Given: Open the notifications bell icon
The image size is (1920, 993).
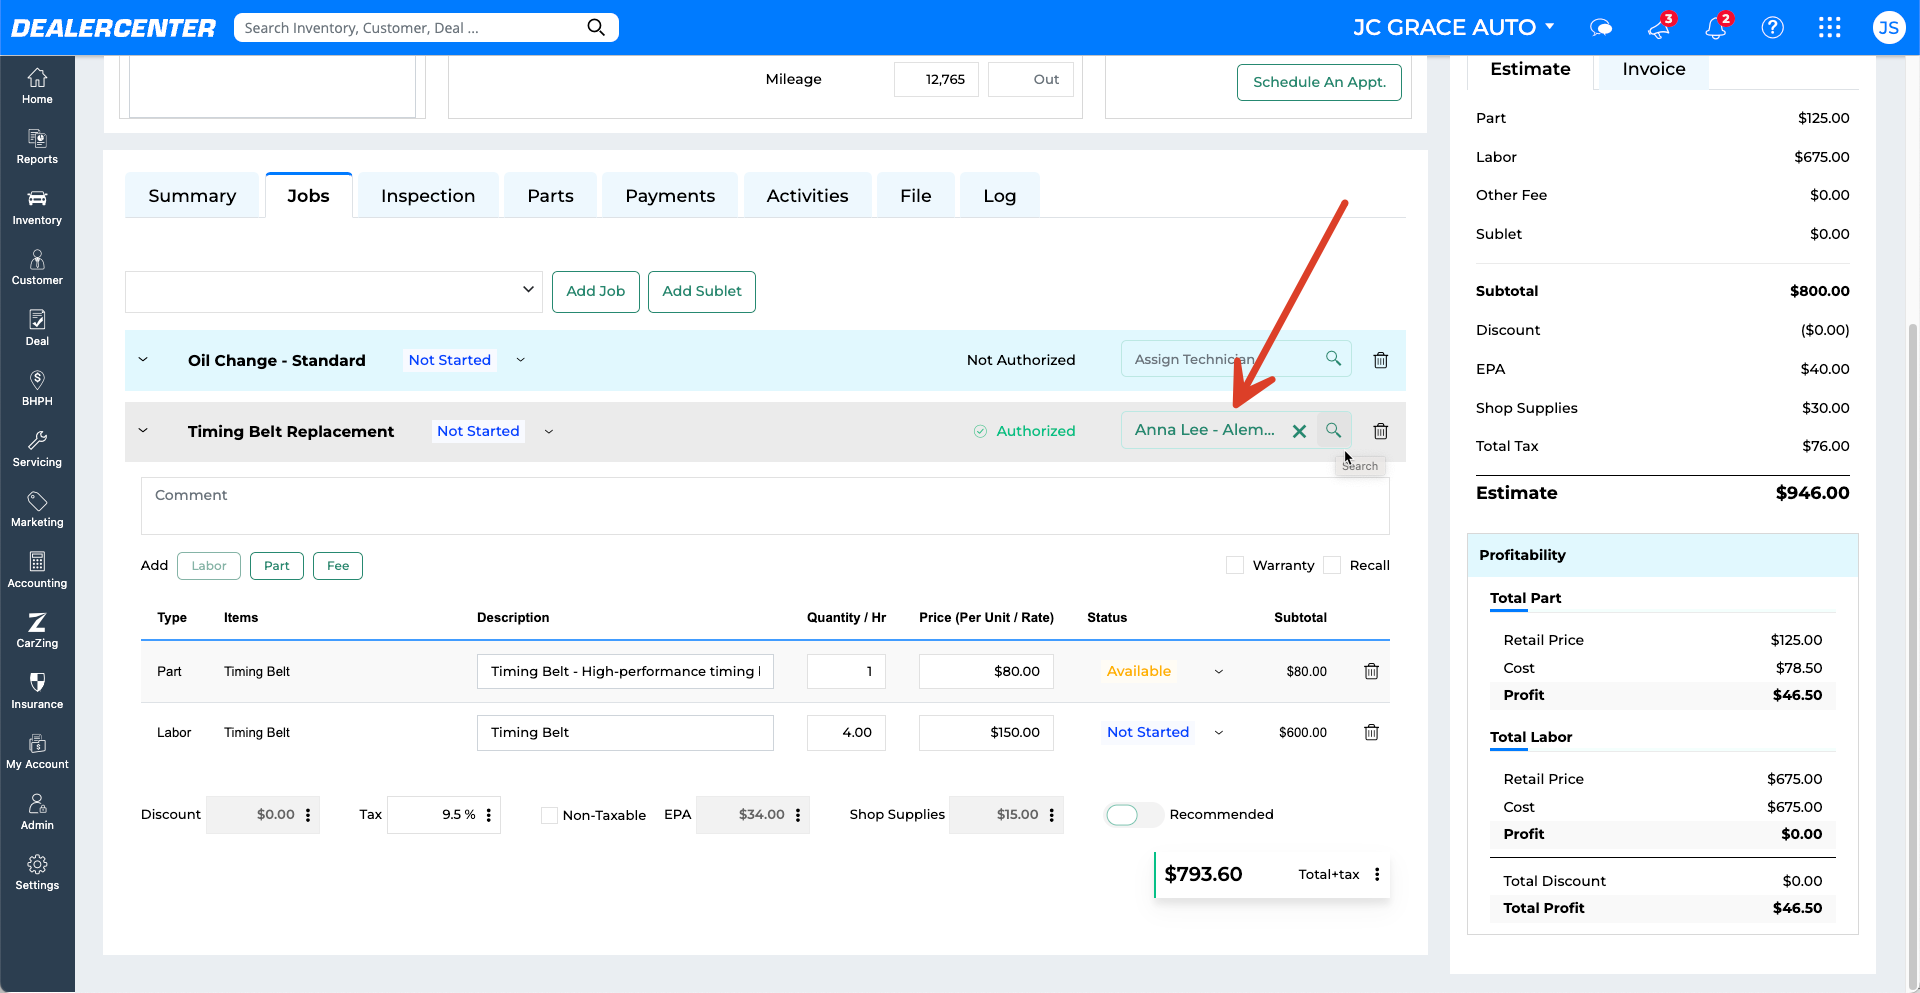Looking at the screenshot, I should coord(1717,27).
